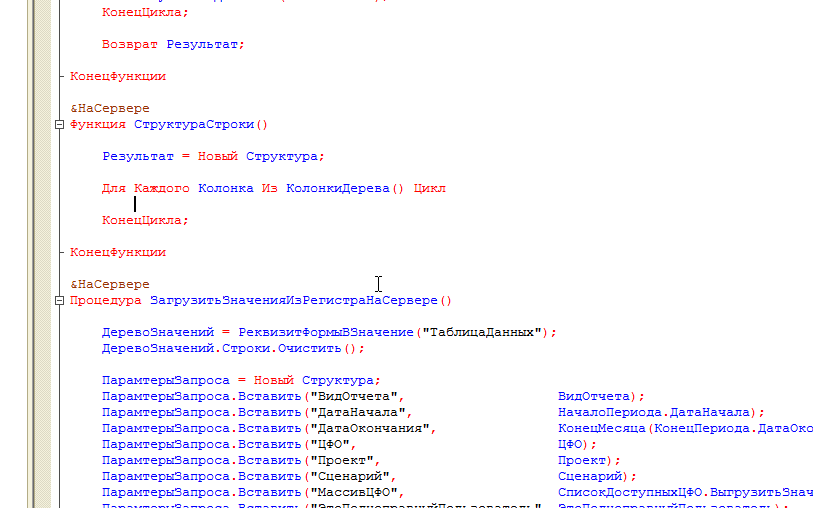The height and width of the screenshot is (508, 813).
Task: Click the quoted key "ЦФО"
Action: [x=330, y=445]
